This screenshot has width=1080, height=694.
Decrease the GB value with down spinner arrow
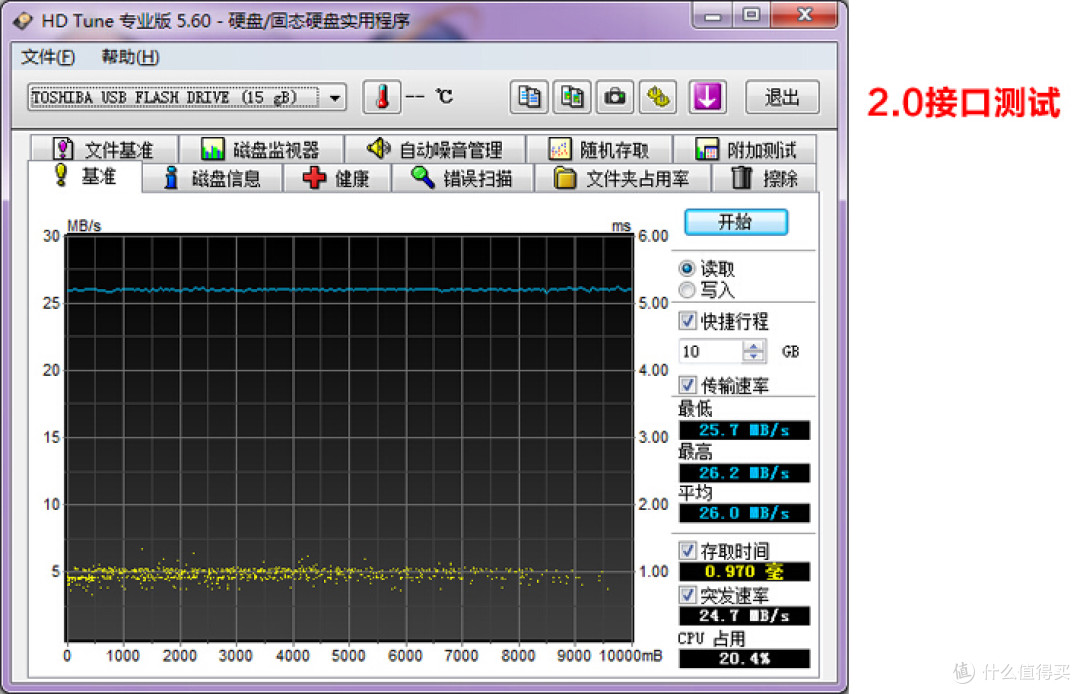pyautogui.click(x=754, y=357)
